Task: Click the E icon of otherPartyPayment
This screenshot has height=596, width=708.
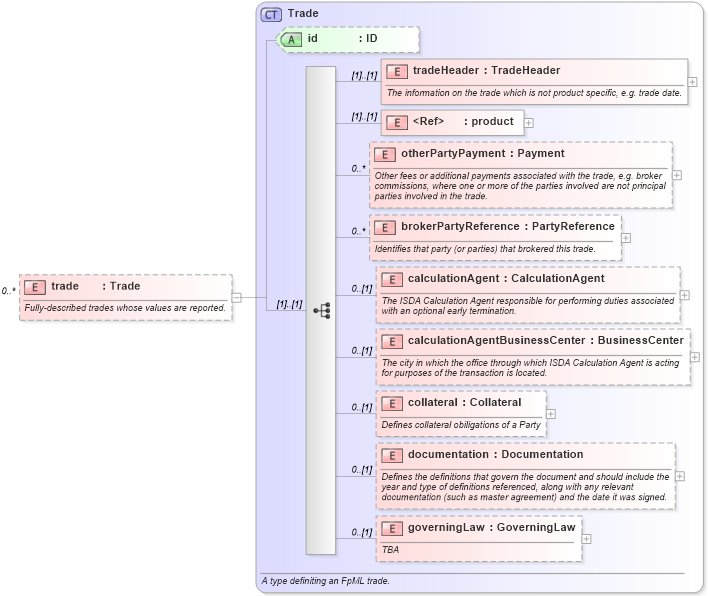Action: [x=385, y=154]
